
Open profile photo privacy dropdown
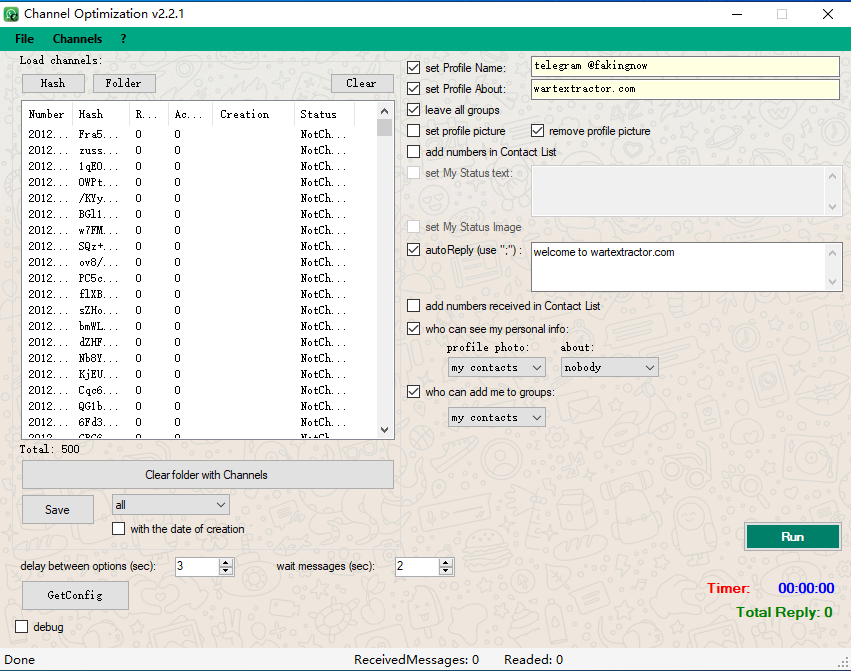point(496,367)
